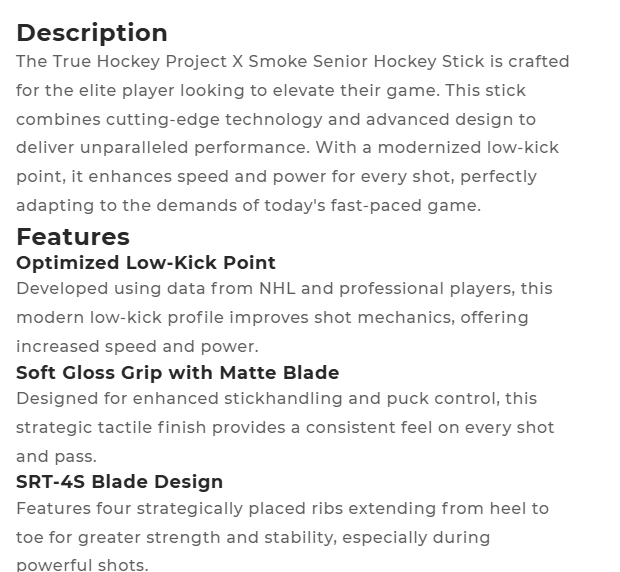Click the SRT-4S Blade Design subheading
The width and height of the screenshot is (620, 572).
pyautogui.click(x=119, y=482)
